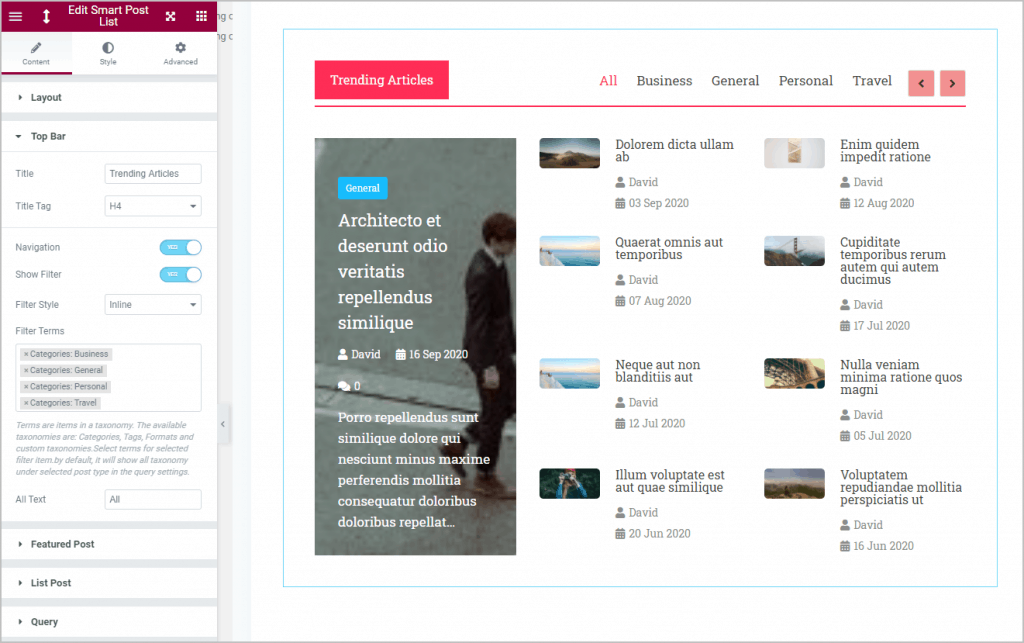This screenshot has height=643, width=1024.
Task: Click the author icon next to David on featured article
Action: [x=343, y=354]
